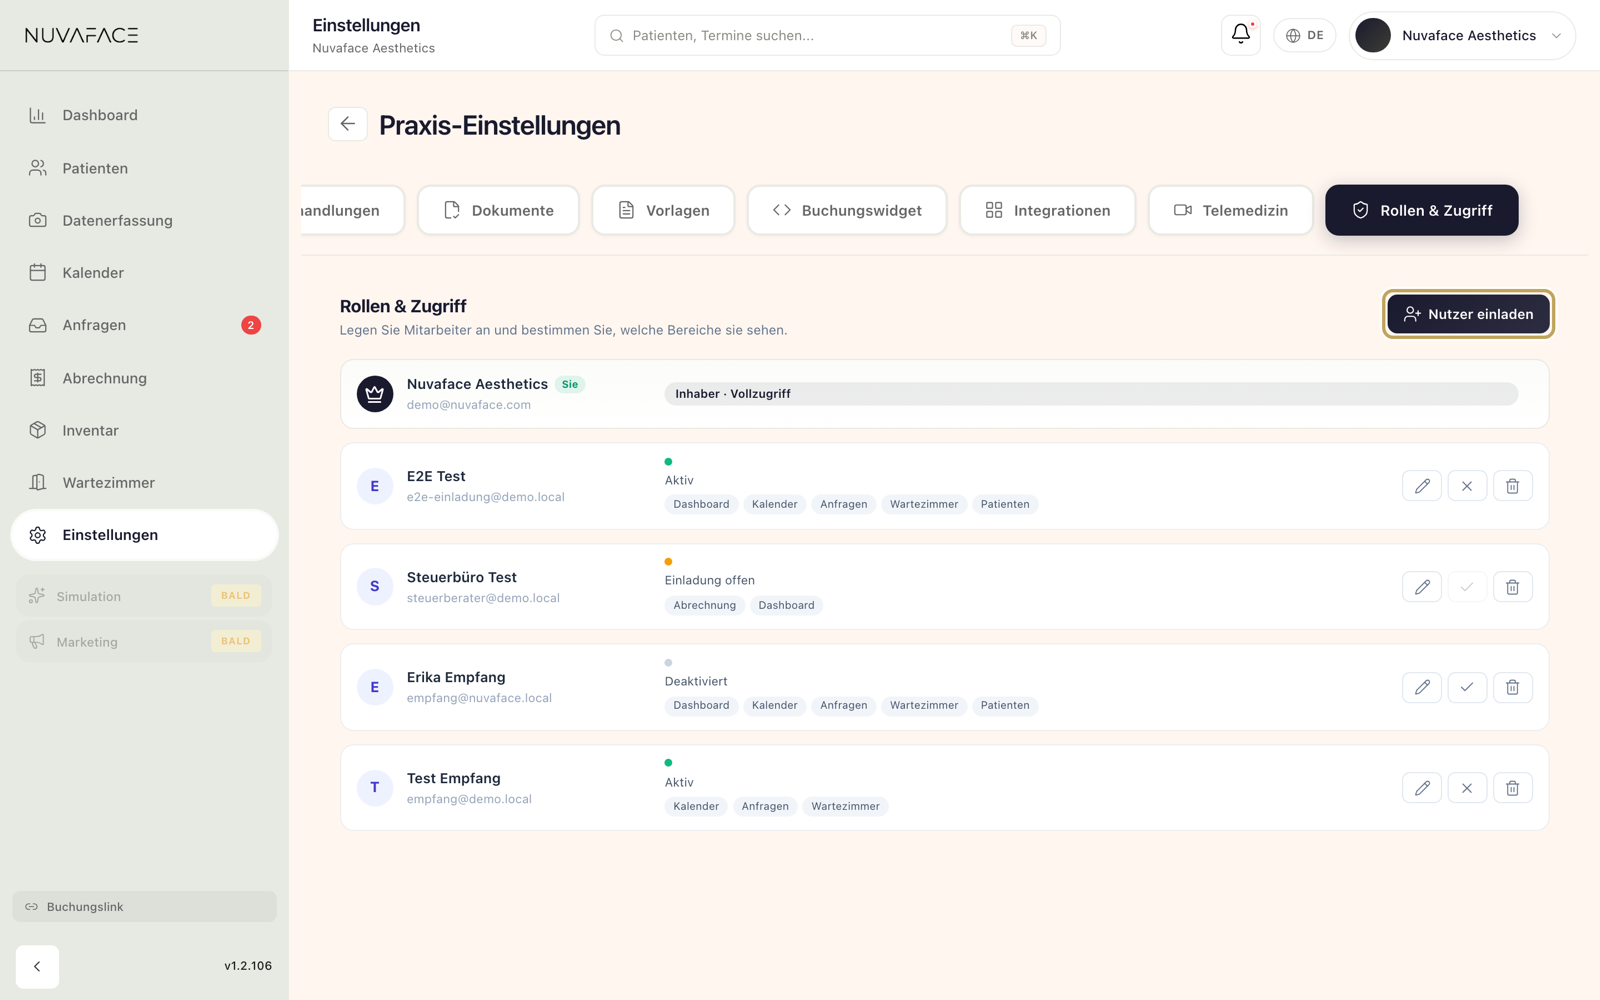
Task: Open the notifications bell
Action: pyautogui.click(x=1240, y=35)
